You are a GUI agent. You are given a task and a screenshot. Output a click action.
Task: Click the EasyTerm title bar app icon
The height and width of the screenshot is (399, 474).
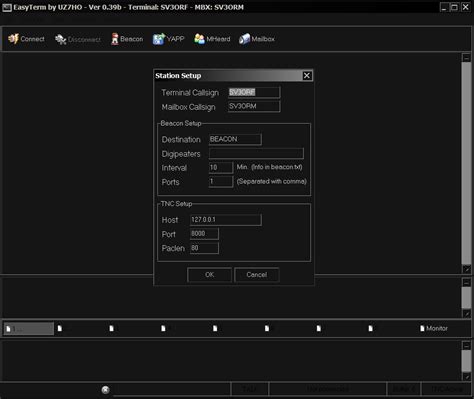click(7, 7)
